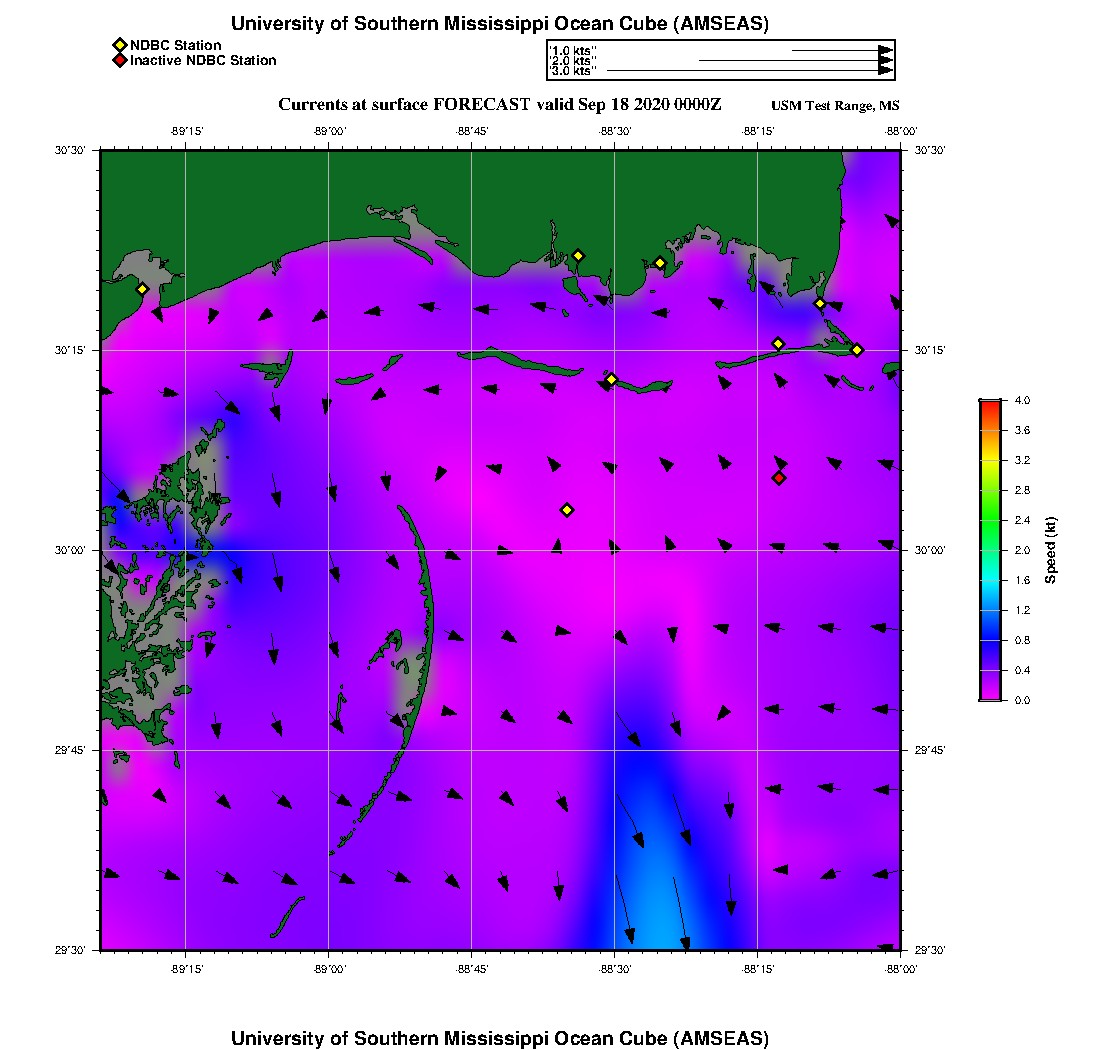
Task: Click the bottom "Ocean Cube (AMSEAS)" footer title
Action: [500, 1038]
